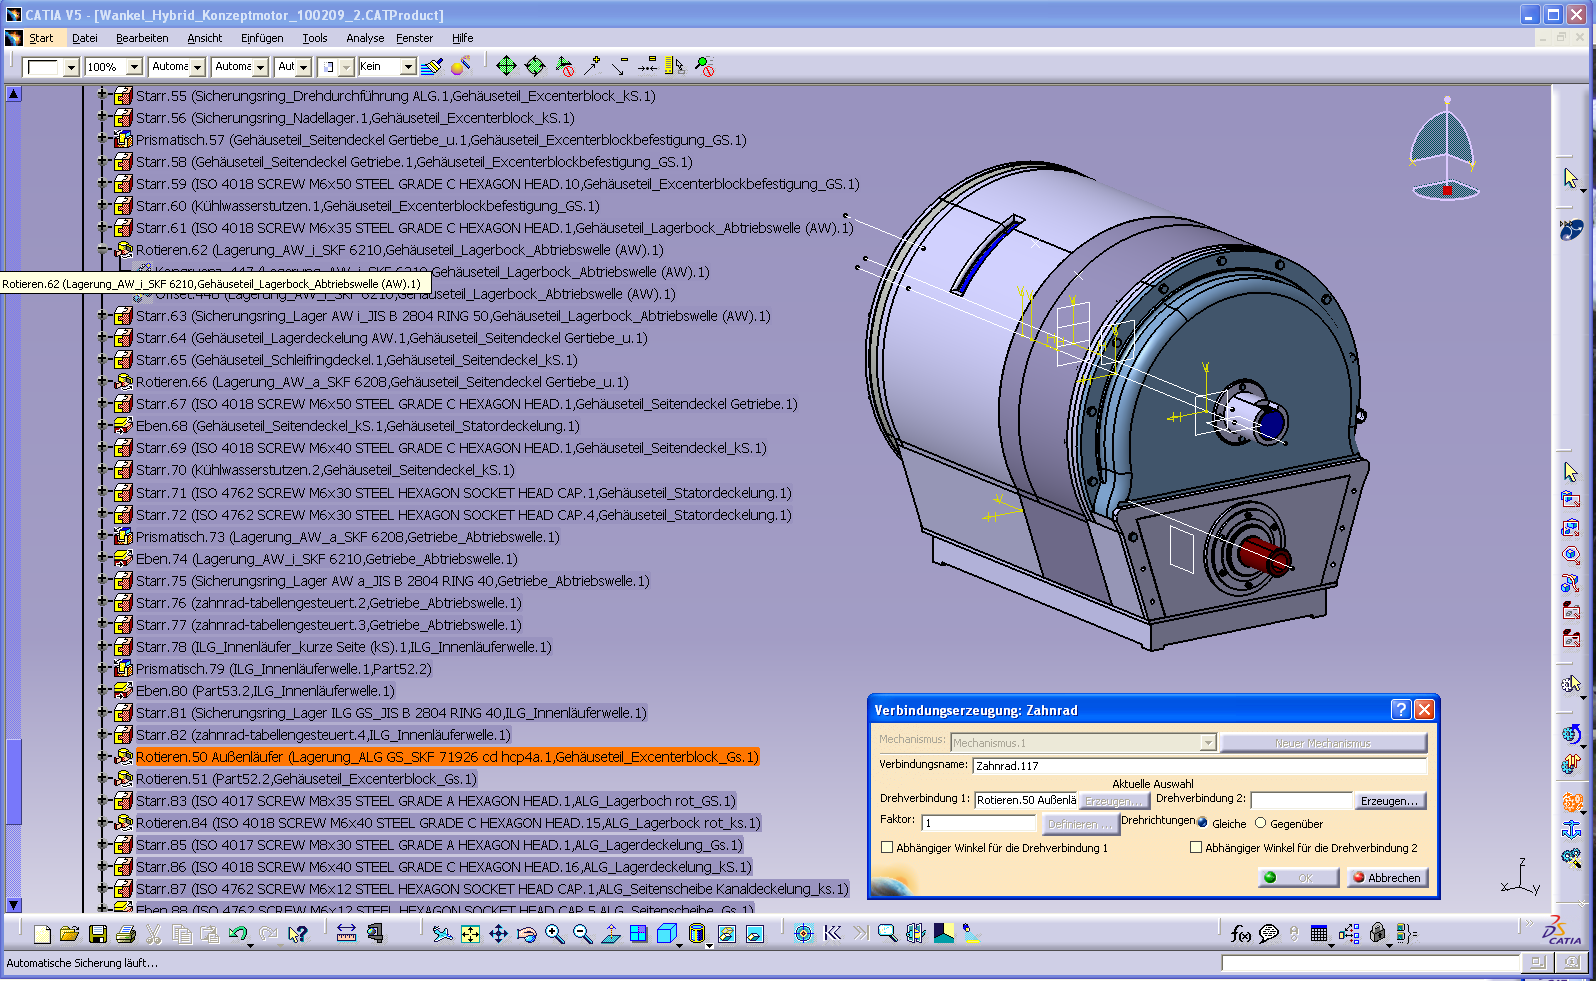Open the Mechanismus.1 dropdown
The image size is (1596, 981).
click(1208, 742)
